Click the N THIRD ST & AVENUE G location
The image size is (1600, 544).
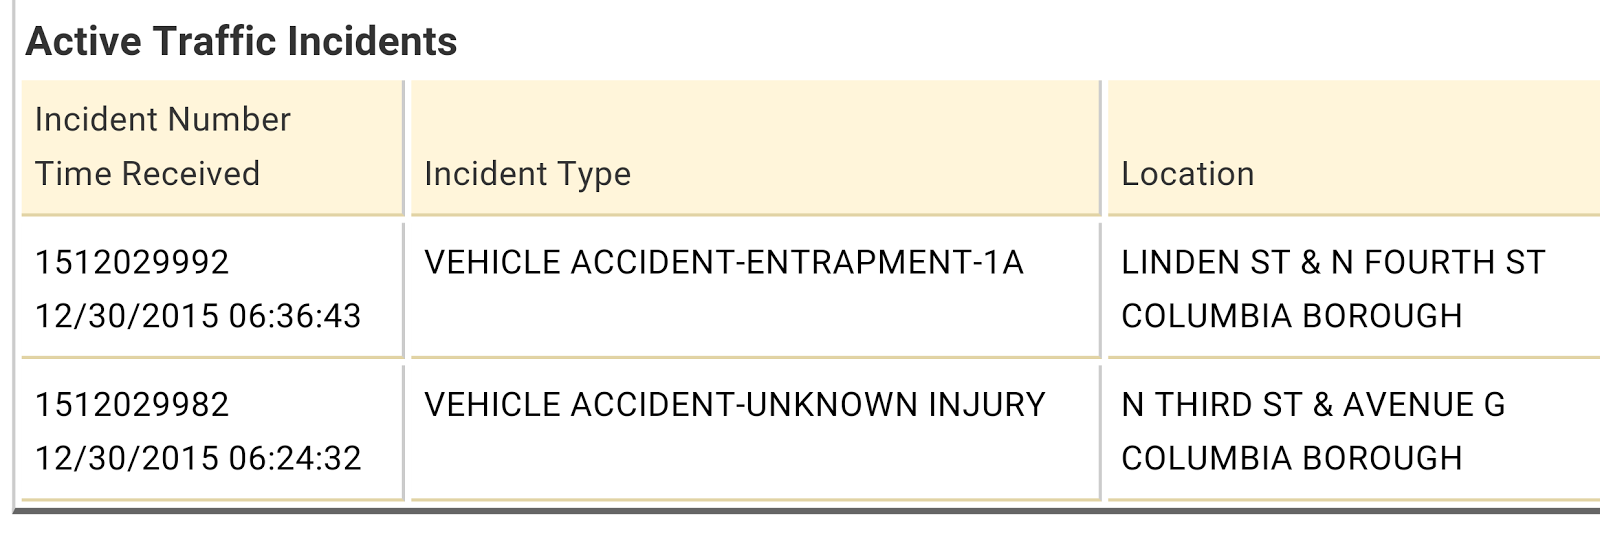[x=1312, y=405]
